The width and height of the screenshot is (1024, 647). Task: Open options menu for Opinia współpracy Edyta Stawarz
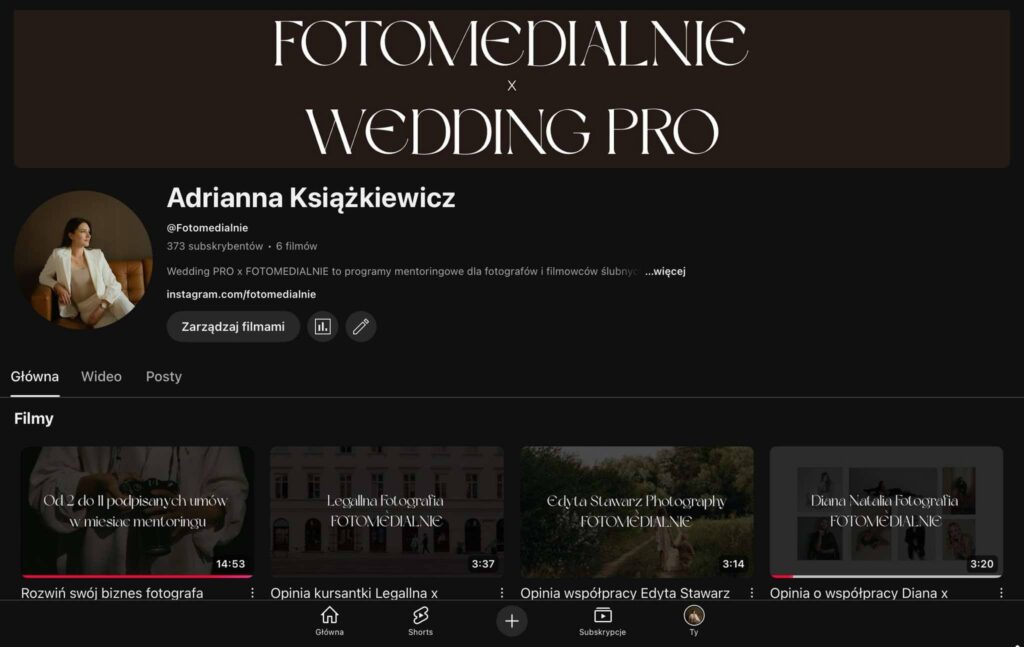(x=752, y=593)
